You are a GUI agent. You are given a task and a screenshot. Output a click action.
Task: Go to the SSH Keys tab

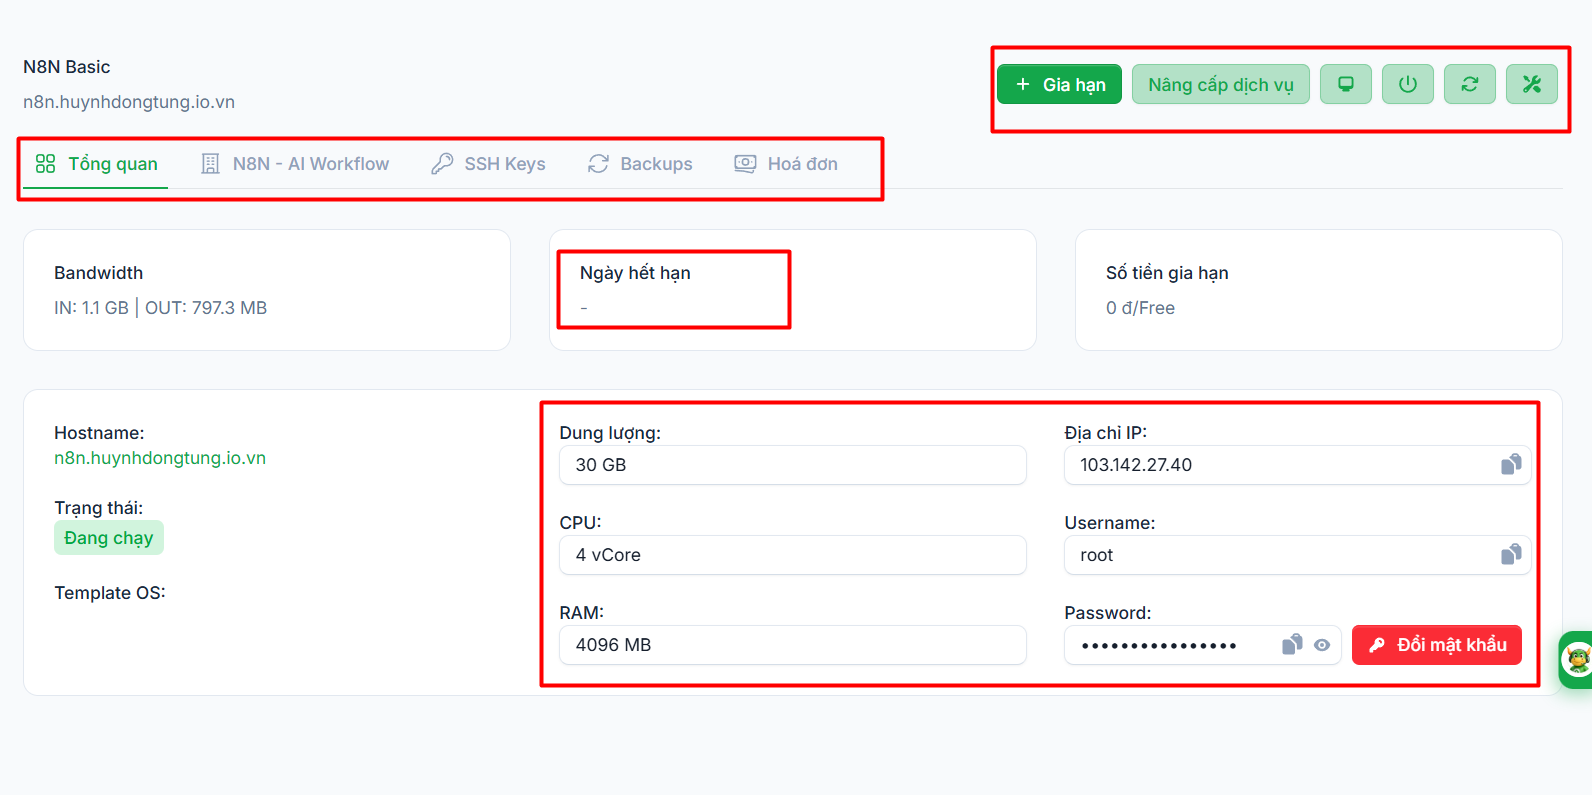489,164
